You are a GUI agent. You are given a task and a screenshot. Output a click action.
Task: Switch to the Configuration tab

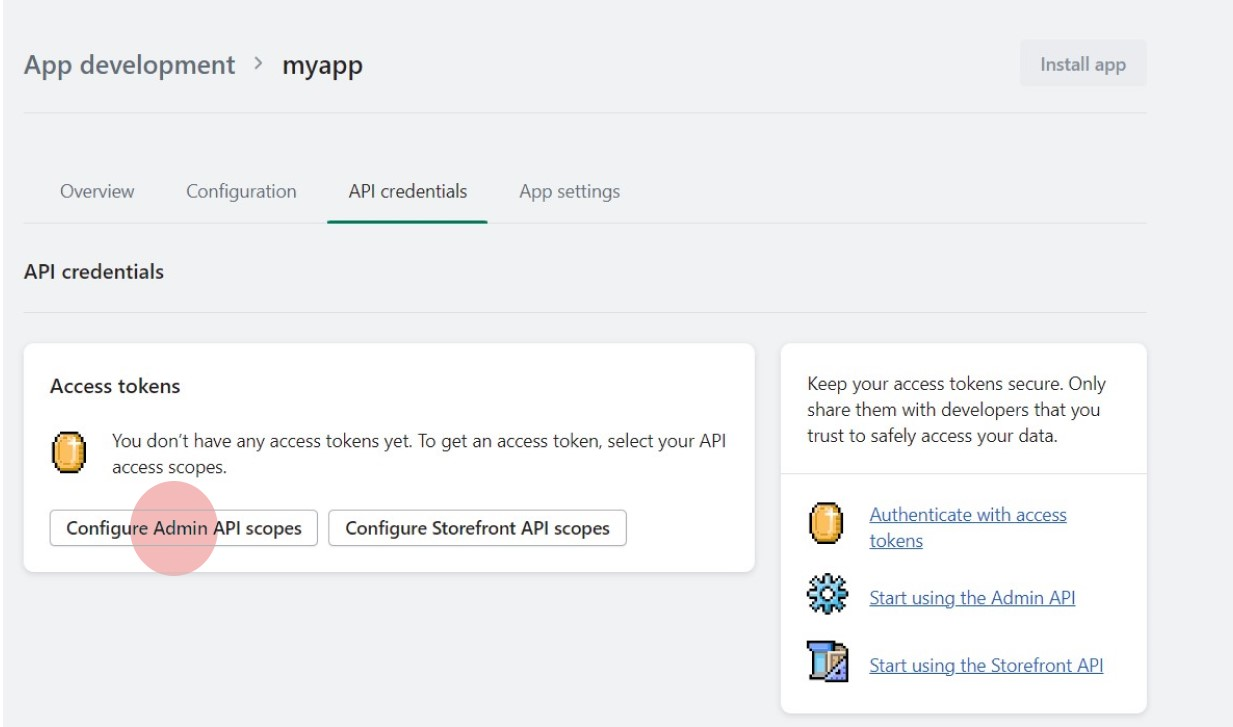pos(241,191)
